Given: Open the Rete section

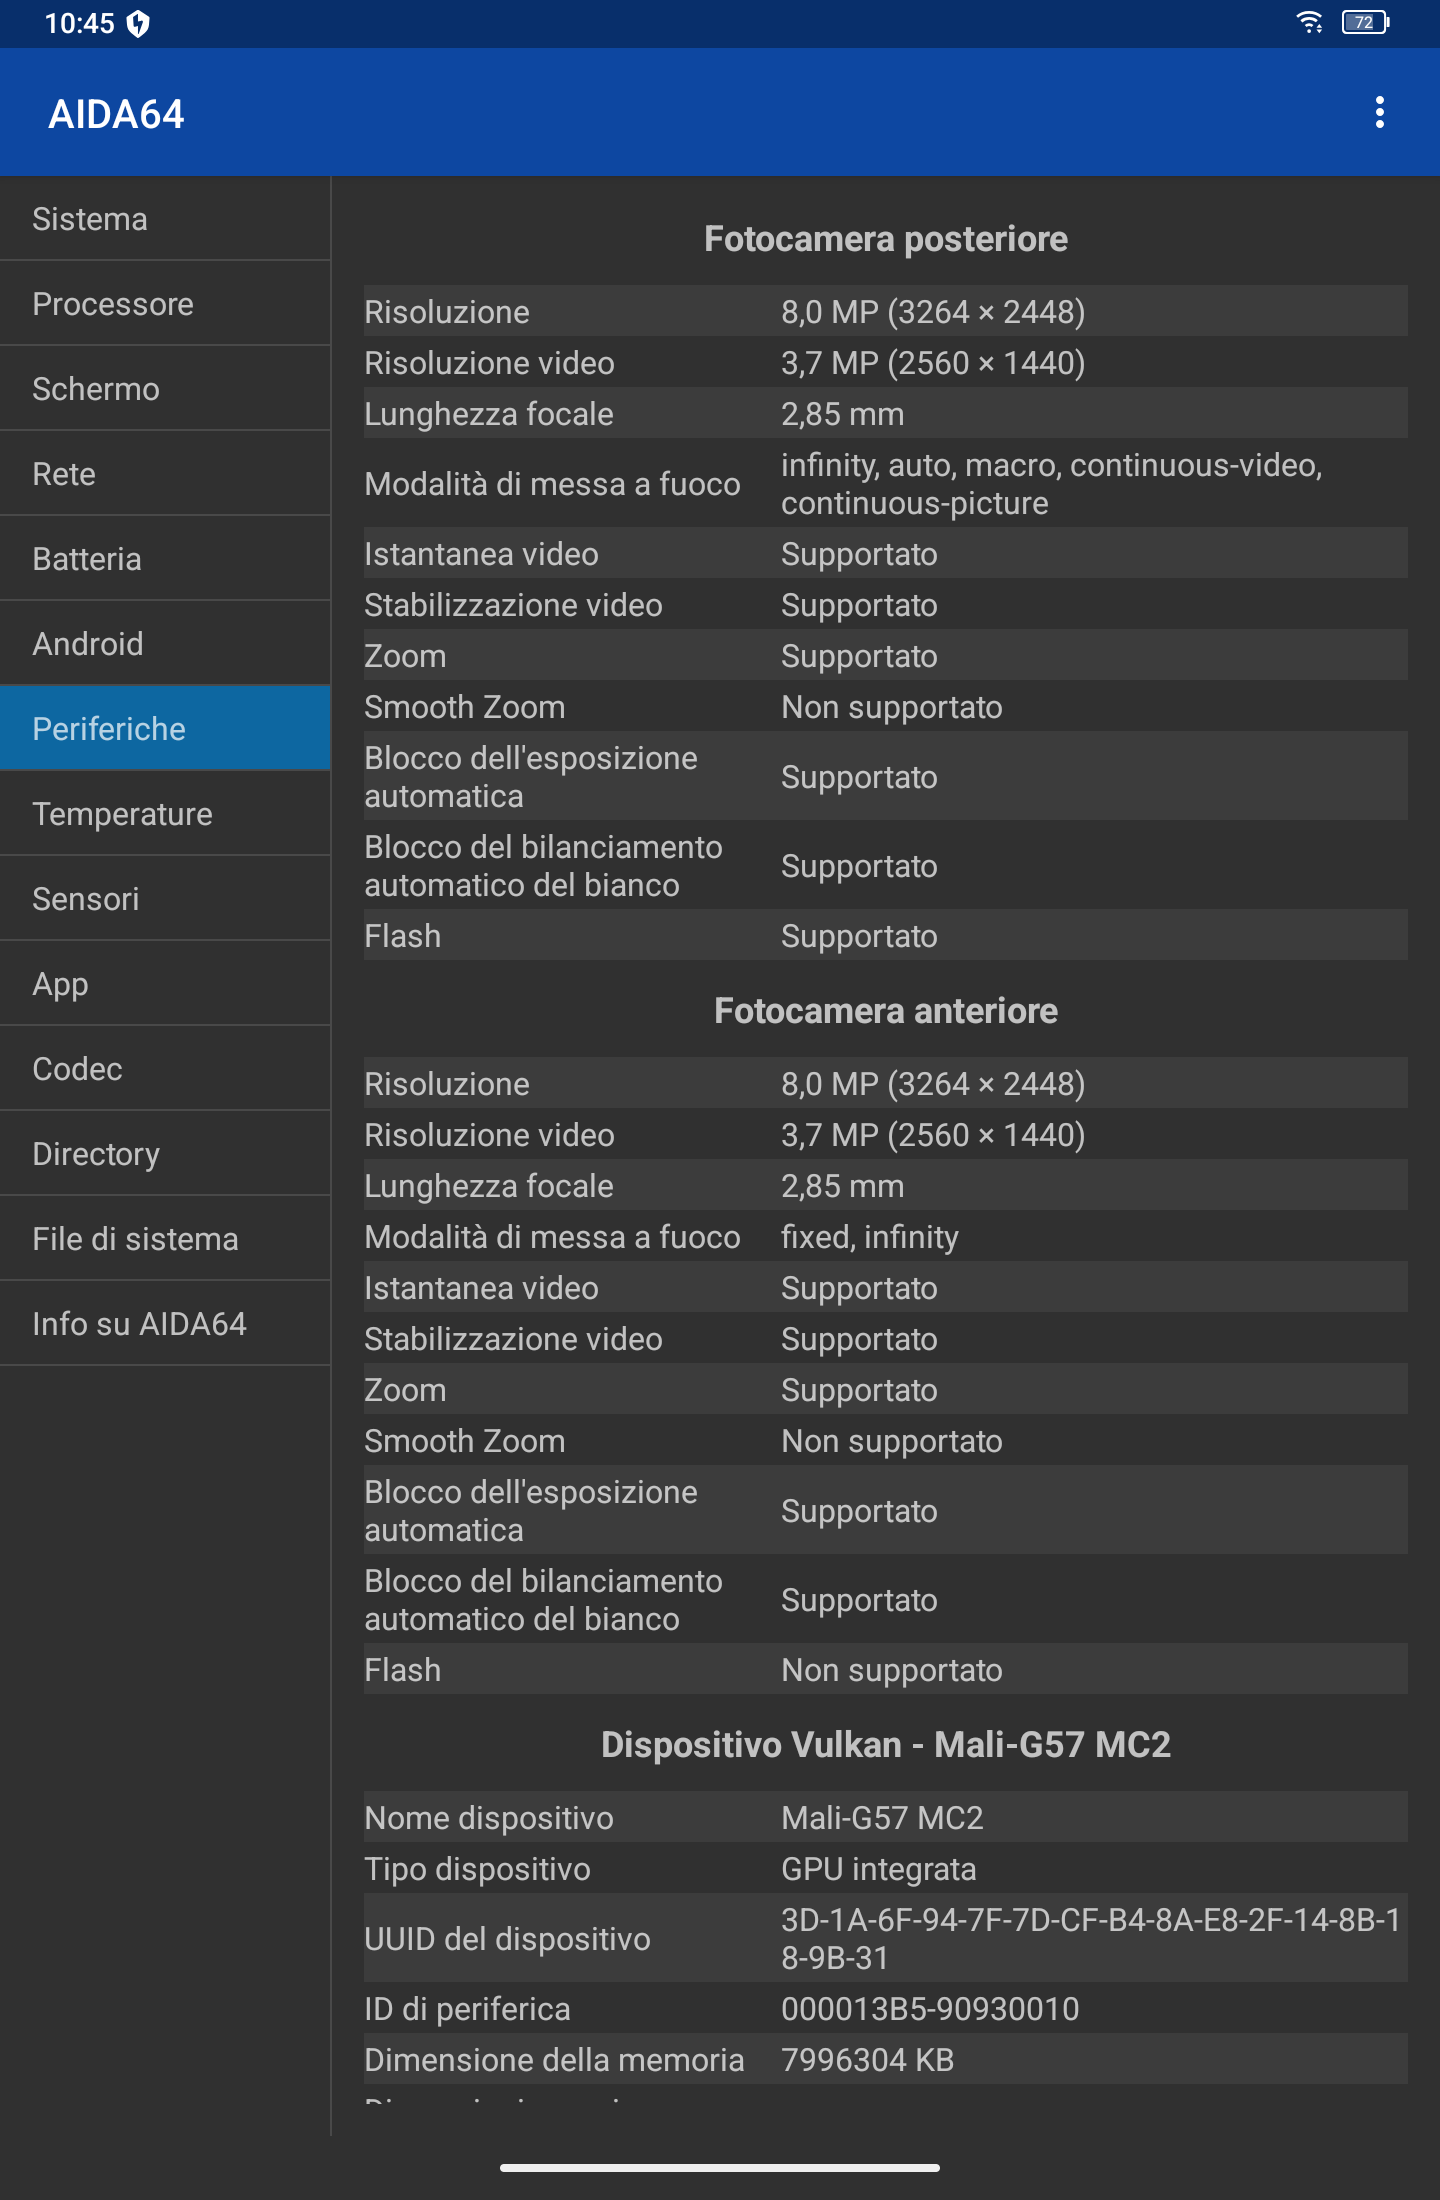Looking at the screenshot, I should pos(165,474).
